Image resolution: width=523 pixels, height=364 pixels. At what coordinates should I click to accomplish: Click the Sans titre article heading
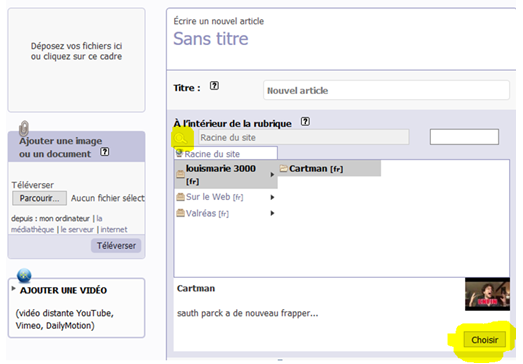pyautogui.click(x=211, y=39)
